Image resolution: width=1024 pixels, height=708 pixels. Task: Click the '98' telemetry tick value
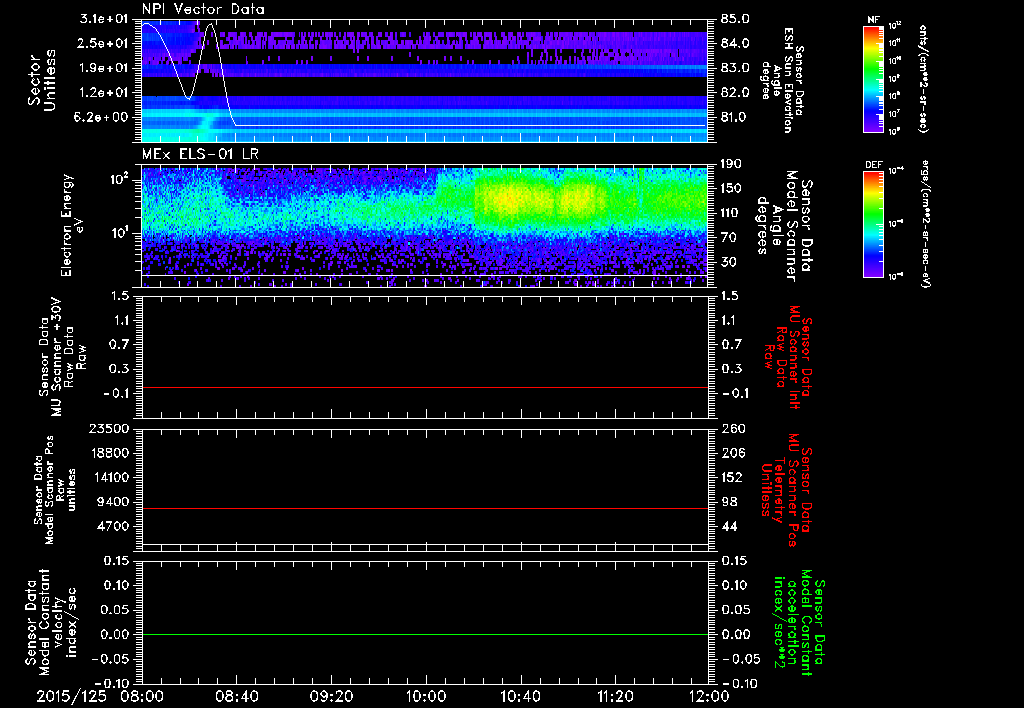pos(728,502)
